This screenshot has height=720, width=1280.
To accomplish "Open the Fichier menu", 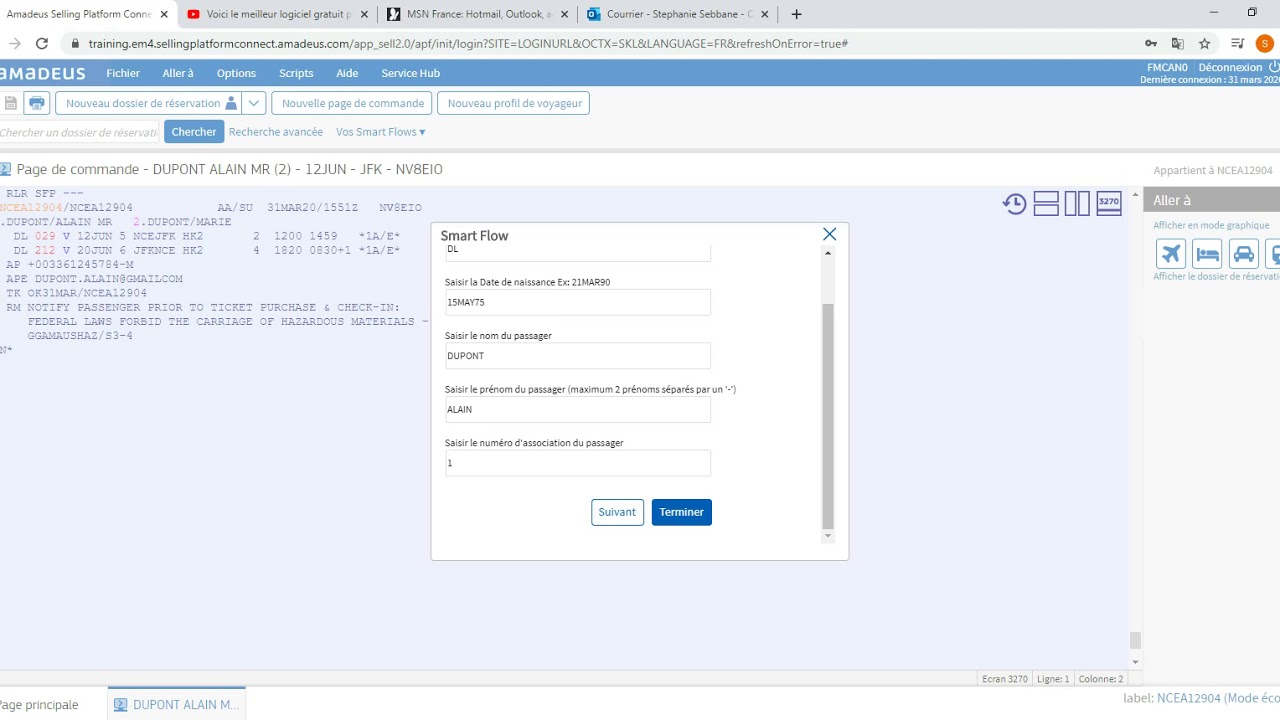I will click(123, 73).
